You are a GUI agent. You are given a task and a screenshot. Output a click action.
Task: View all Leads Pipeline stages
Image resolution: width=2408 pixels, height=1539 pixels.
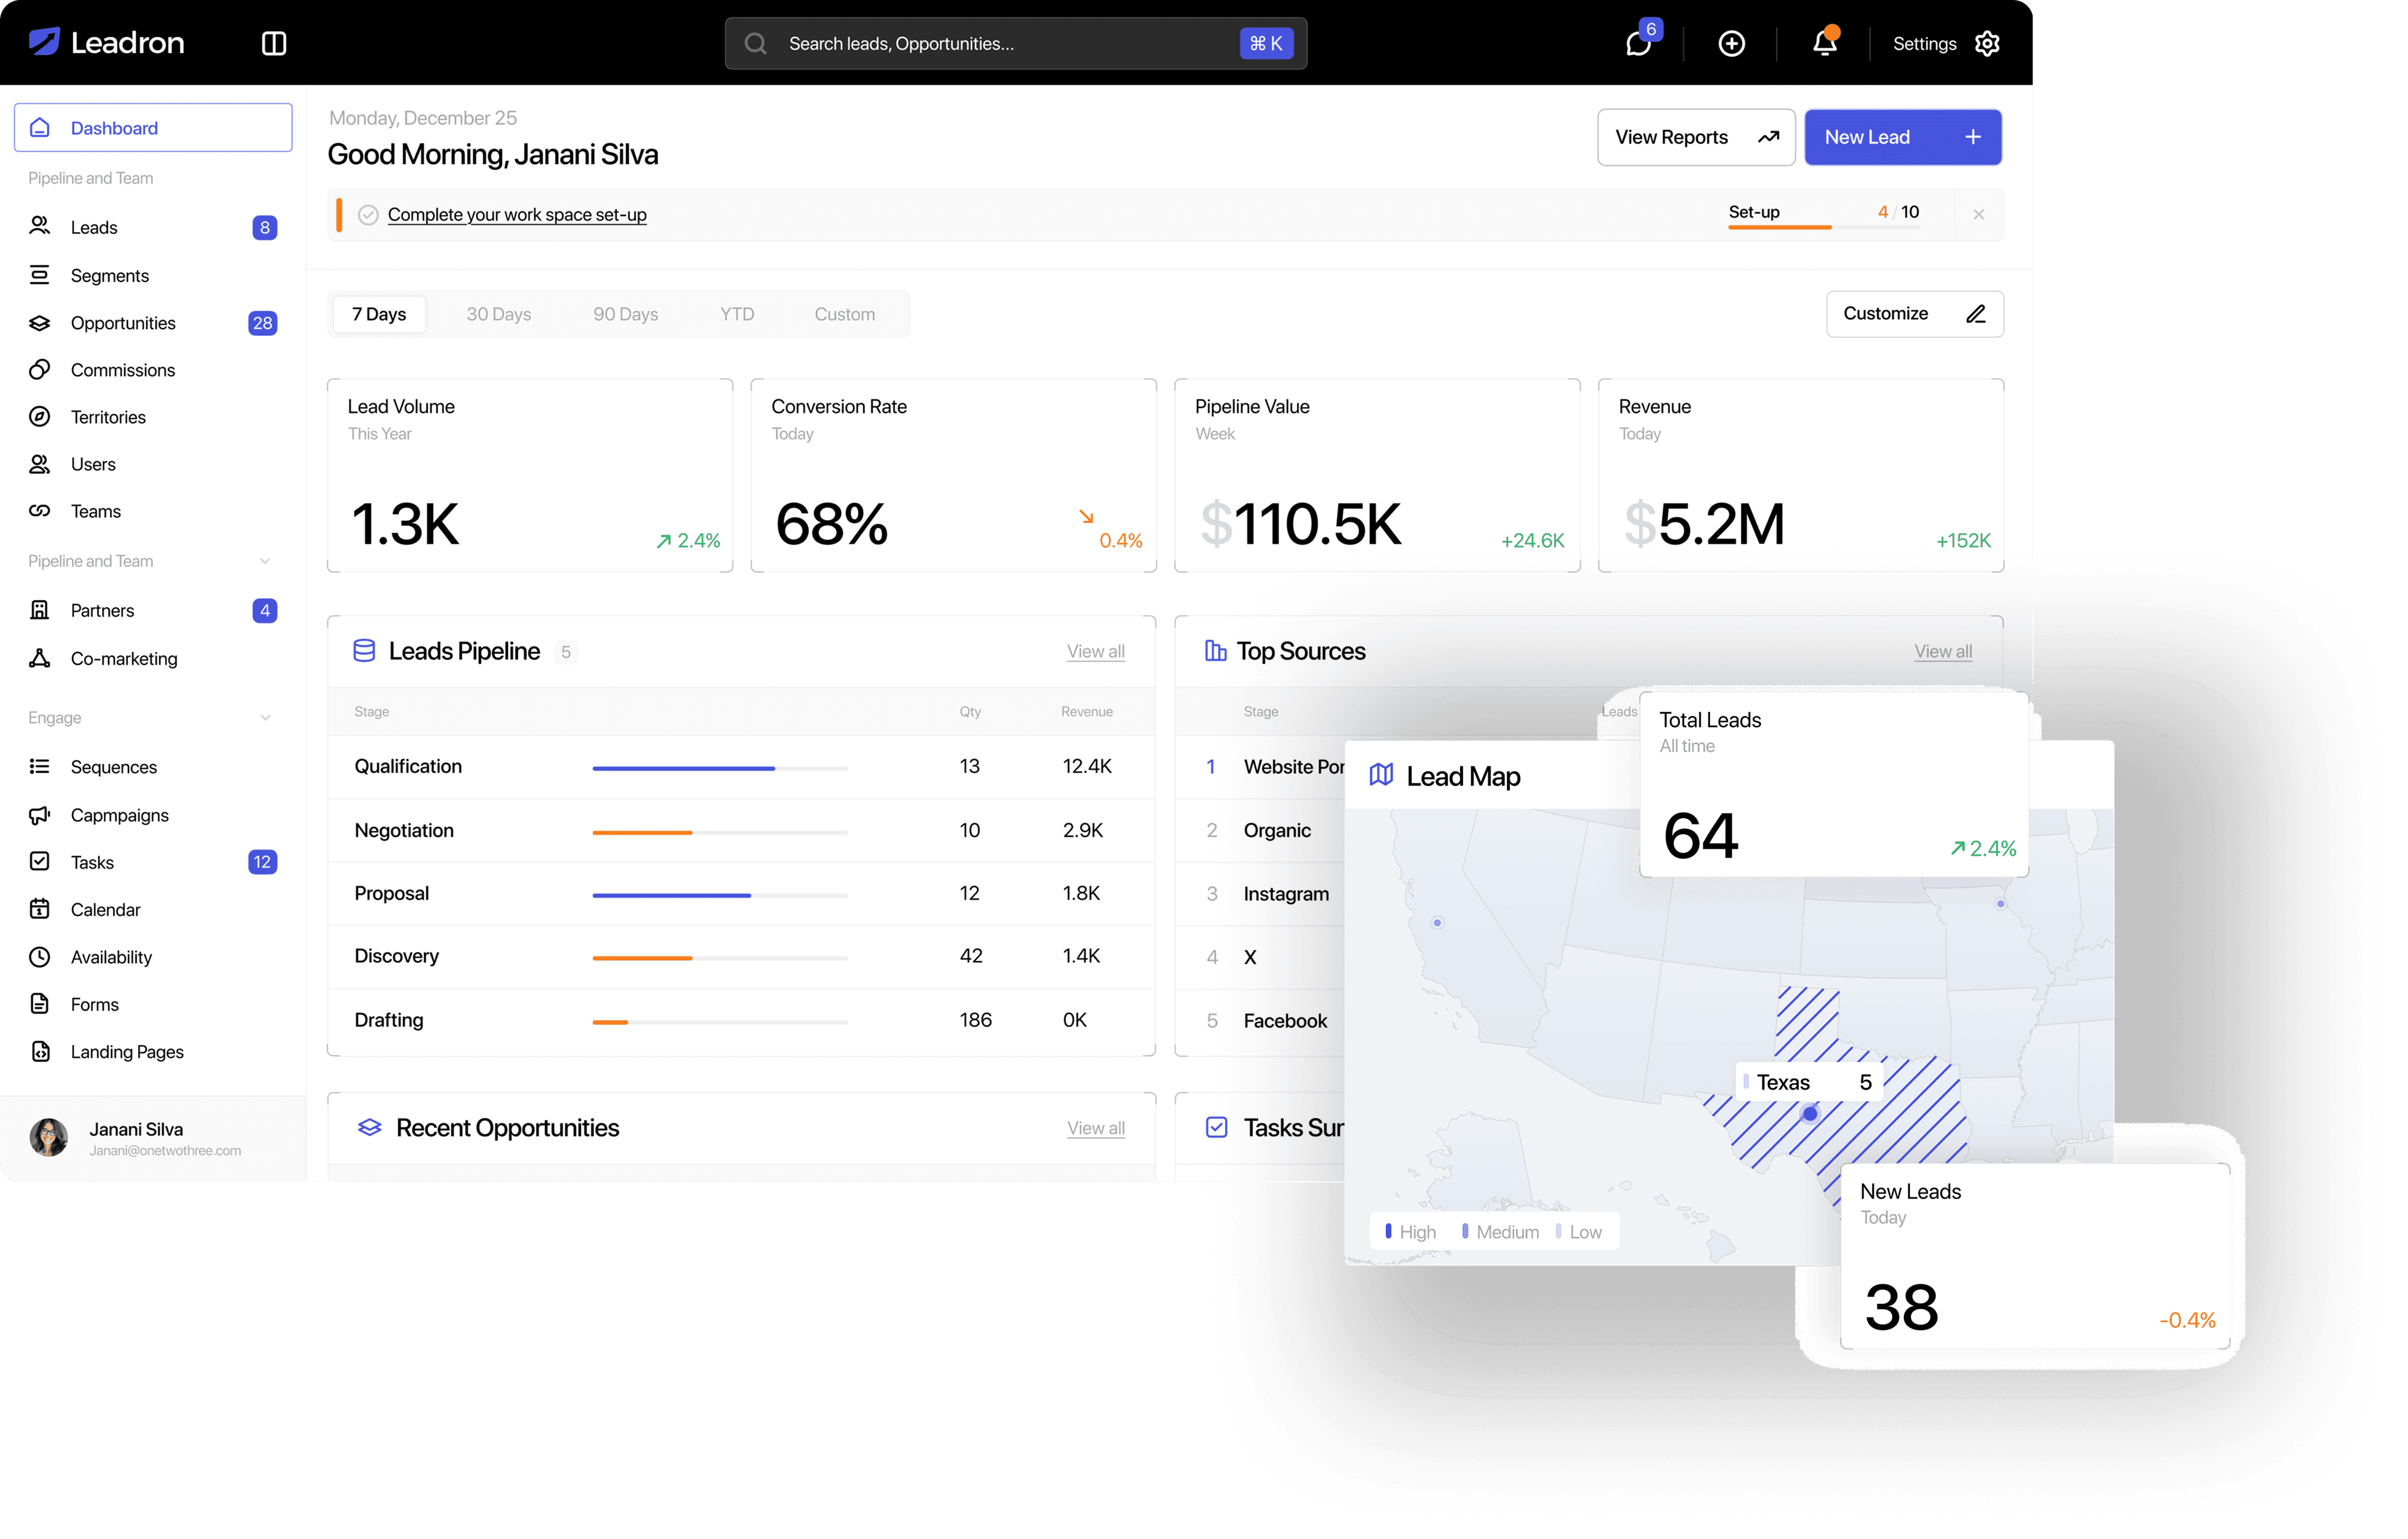(x=1096, y=651)
